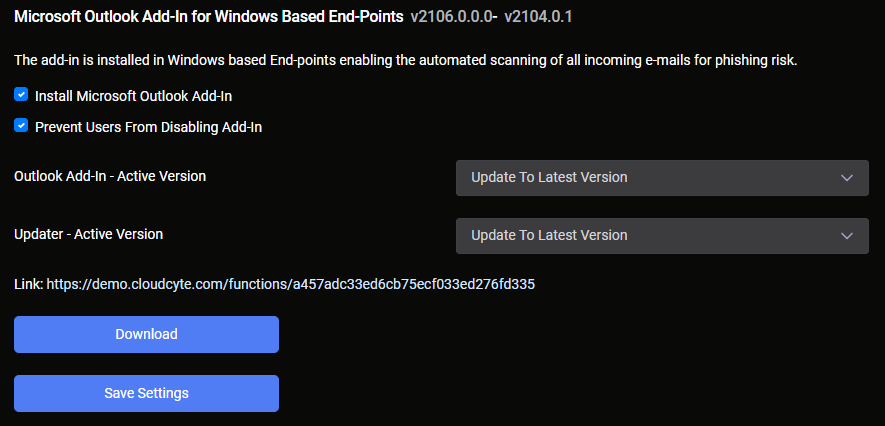This screenshot has width=885, height=426.
Task: Click the 'Outlook Add-In - Active Version' label
Action: 110,175
